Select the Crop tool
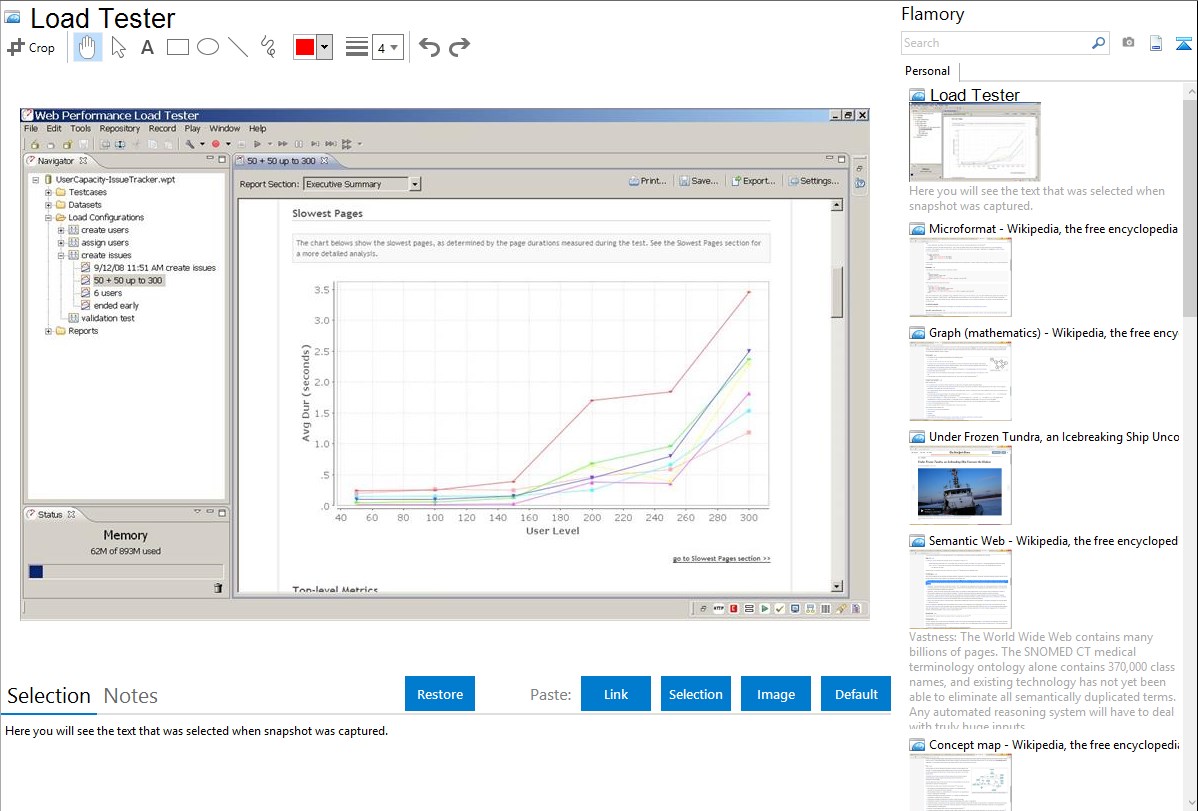1198x811 pixels. point(31,47)
